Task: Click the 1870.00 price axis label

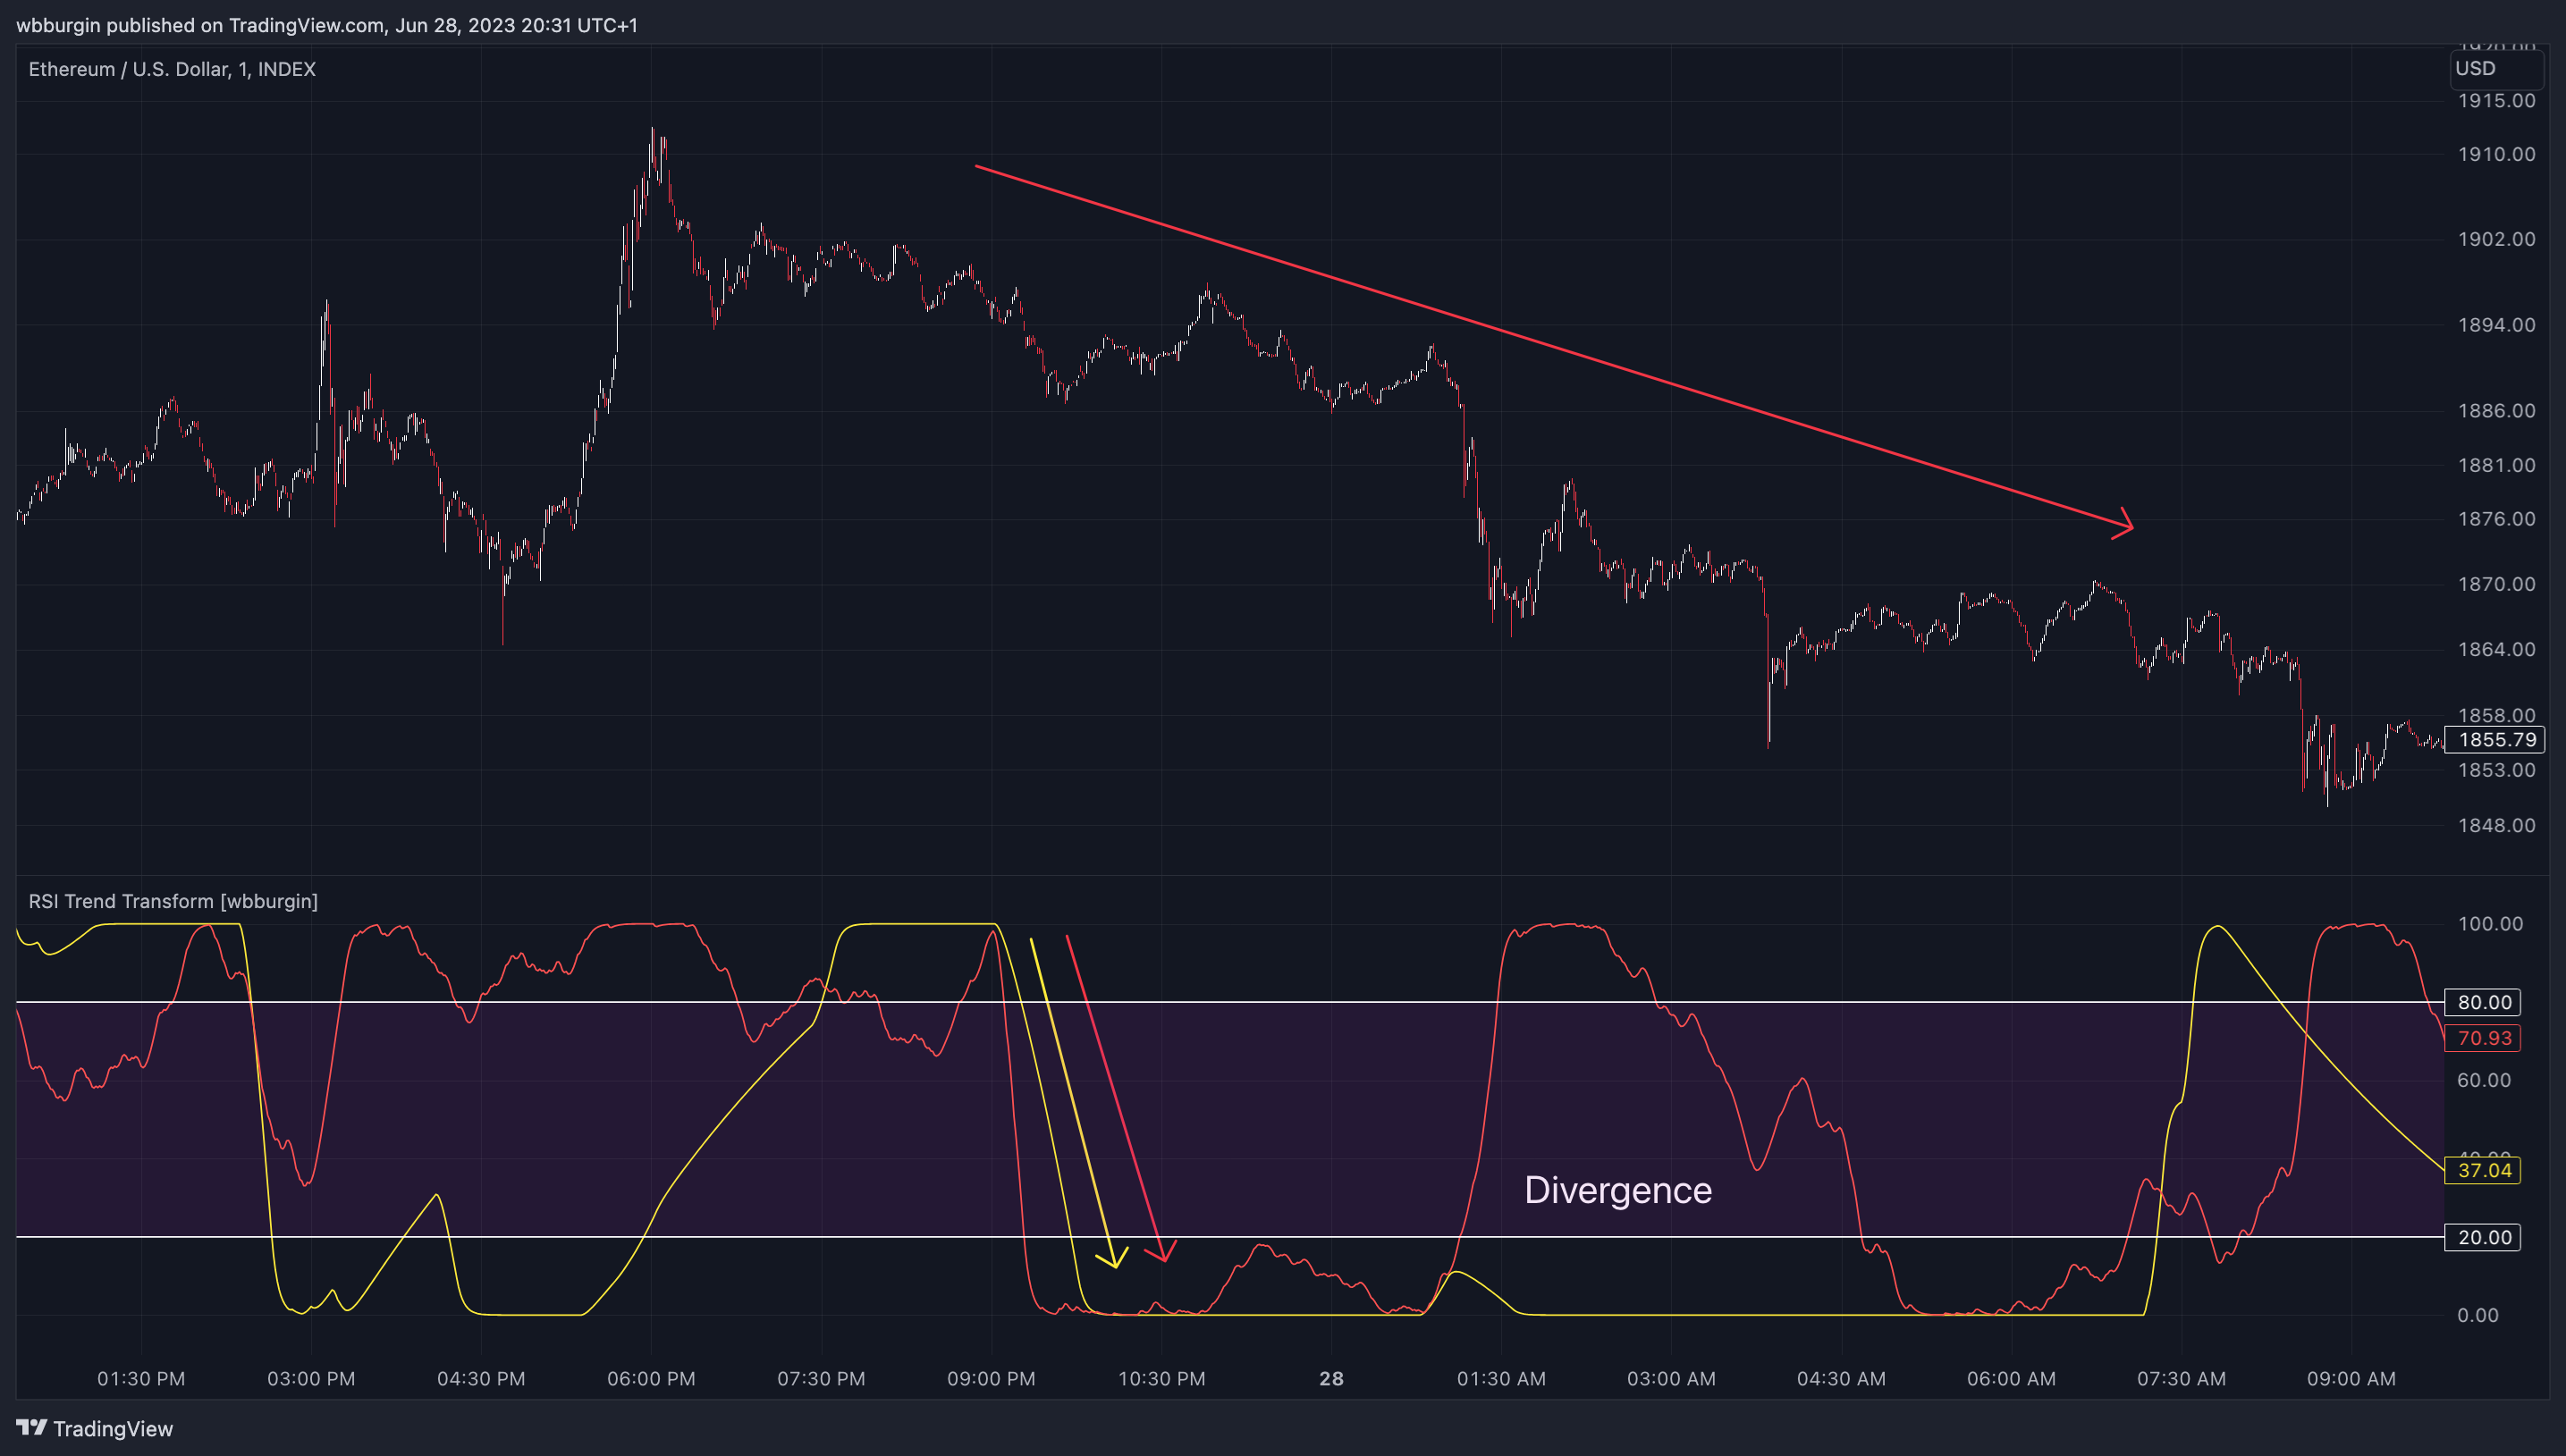Action: (x=2496, y=584)
